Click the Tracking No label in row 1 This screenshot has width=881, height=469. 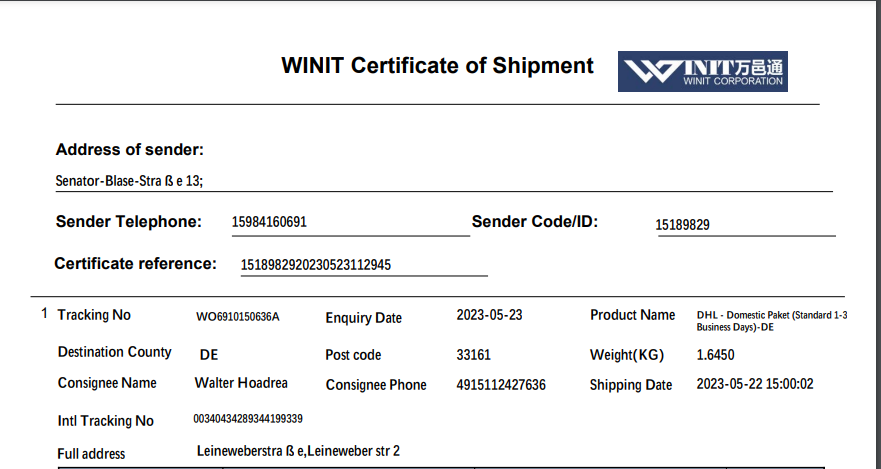pos(94,315)
